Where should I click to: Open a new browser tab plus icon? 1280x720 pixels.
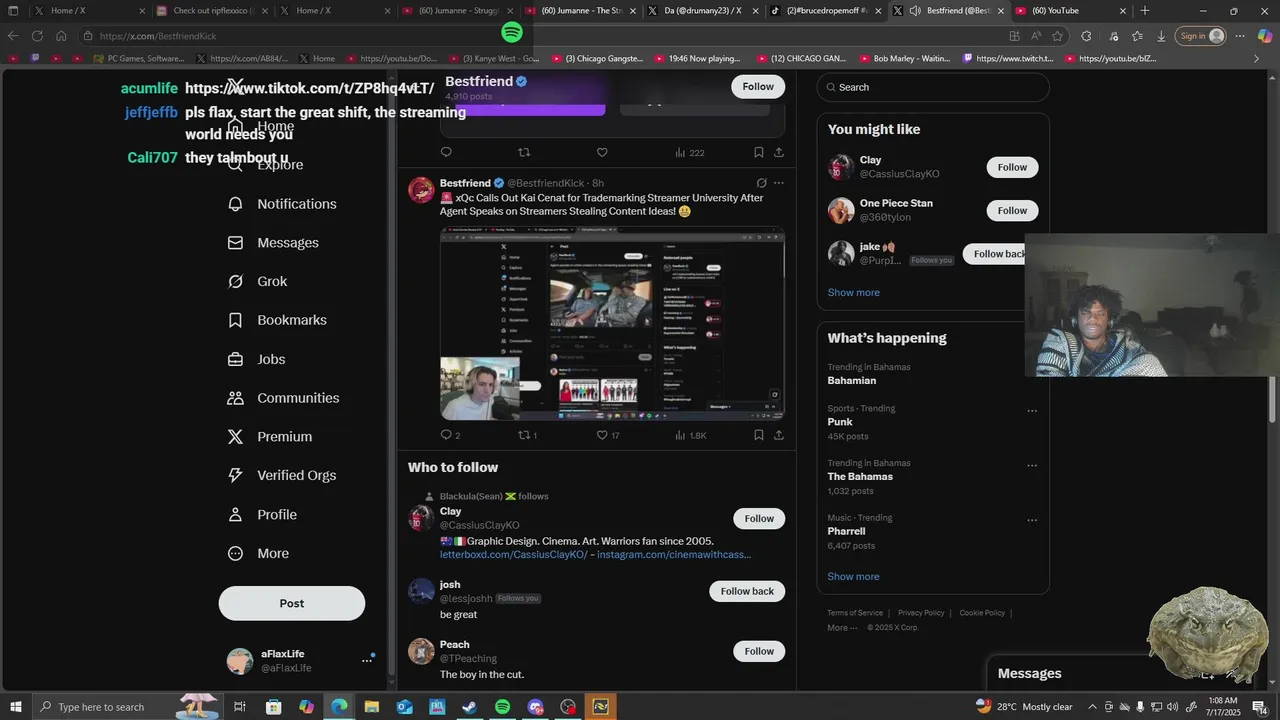[x=1145, y=11]
